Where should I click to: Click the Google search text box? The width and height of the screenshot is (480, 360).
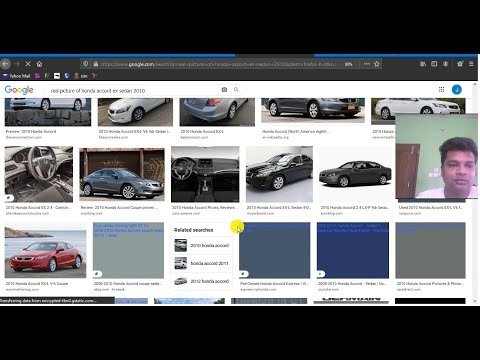[133, 90]
